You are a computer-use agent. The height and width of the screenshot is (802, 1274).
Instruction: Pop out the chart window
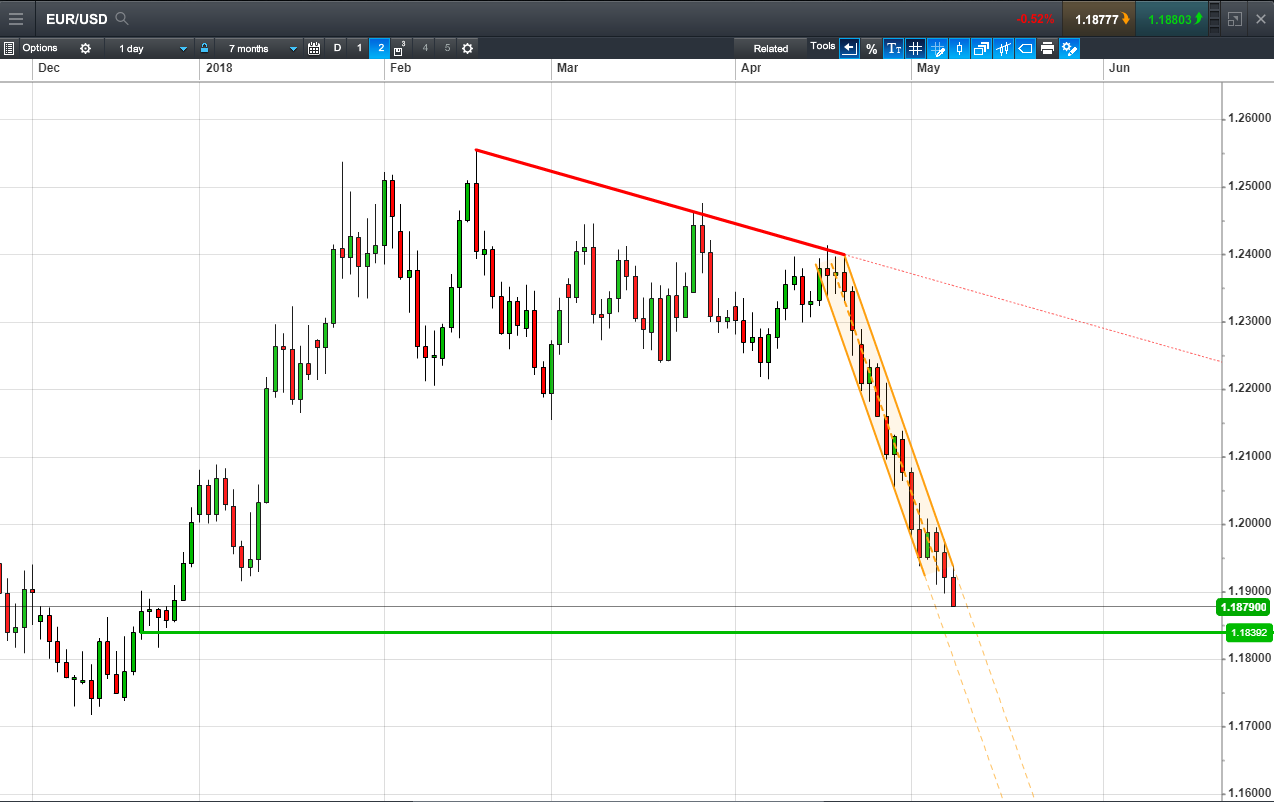point(1235,18)
